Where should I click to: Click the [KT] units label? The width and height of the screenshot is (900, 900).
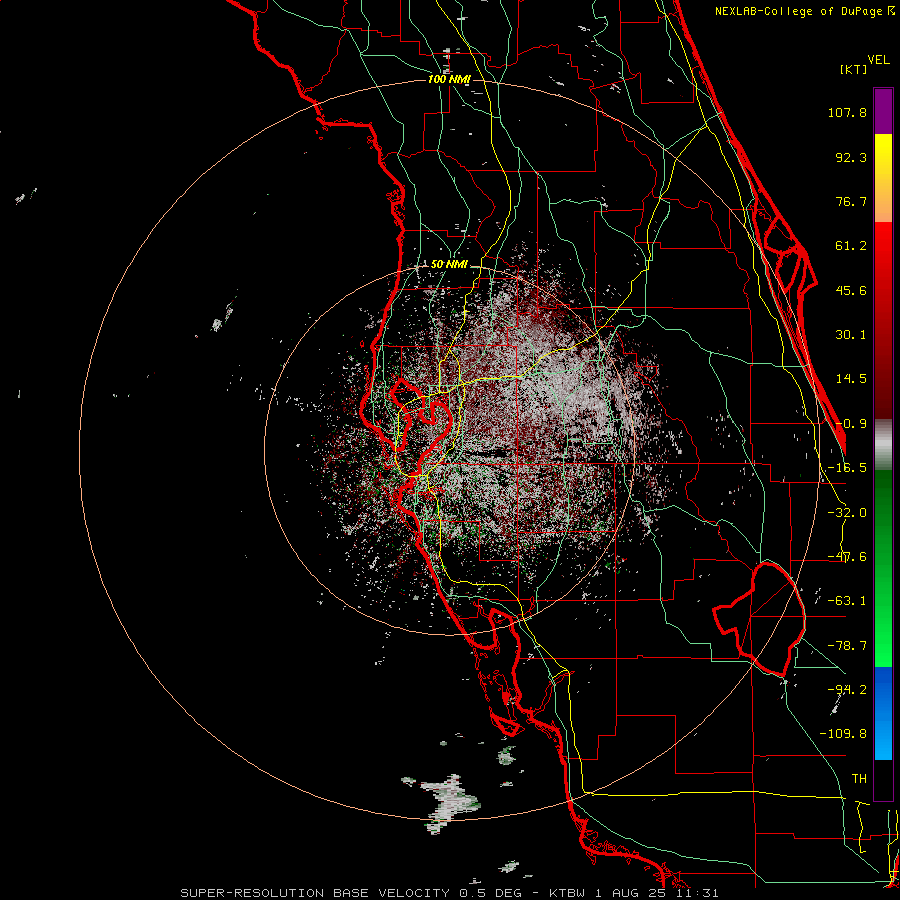point(854,69)
